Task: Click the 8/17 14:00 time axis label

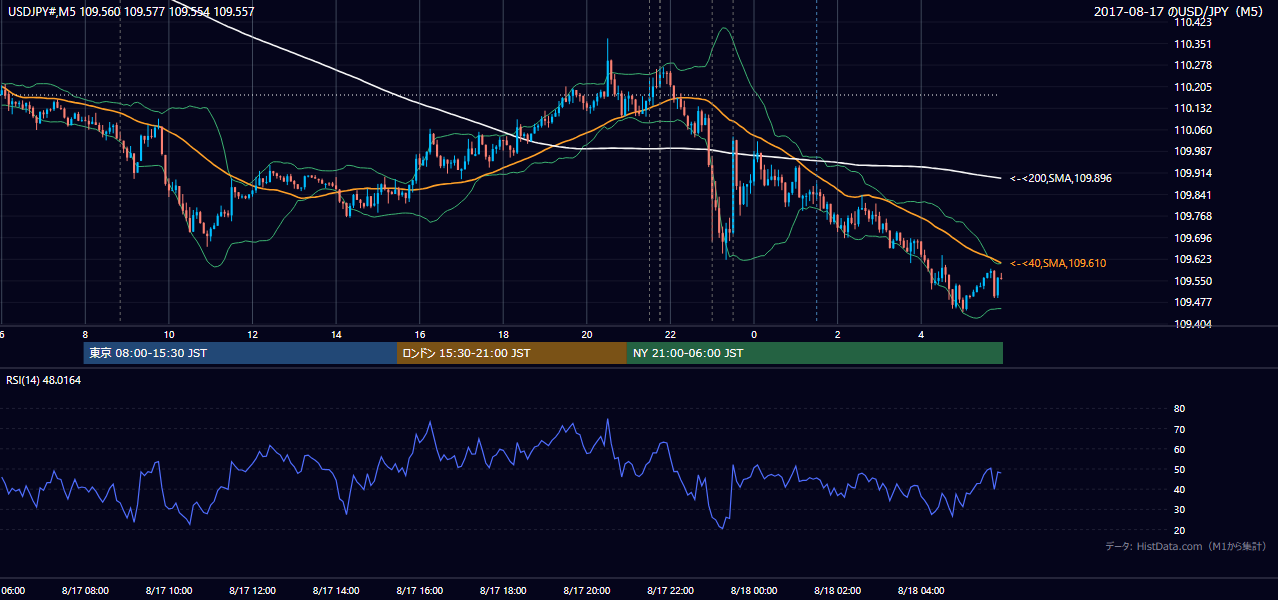Action: tap(336, 591)
